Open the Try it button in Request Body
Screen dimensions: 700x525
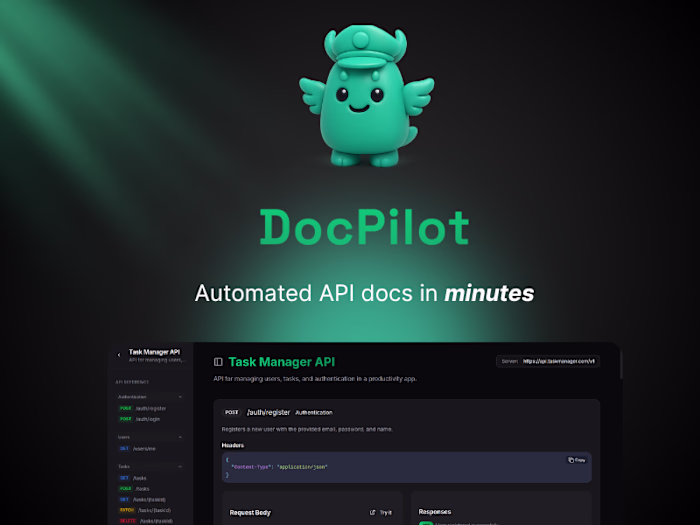pyautogui.click(x=381, y=512)
